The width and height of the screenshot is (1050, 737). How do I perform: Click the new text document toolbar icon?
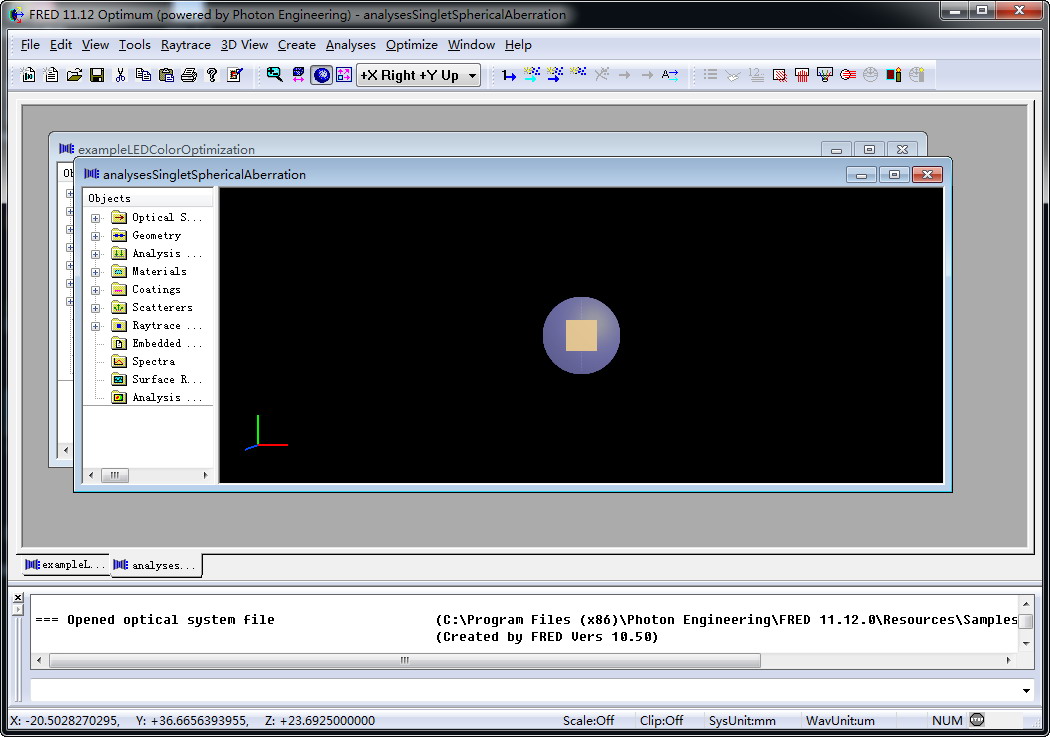pyautogui.click(x=52, y=75)
